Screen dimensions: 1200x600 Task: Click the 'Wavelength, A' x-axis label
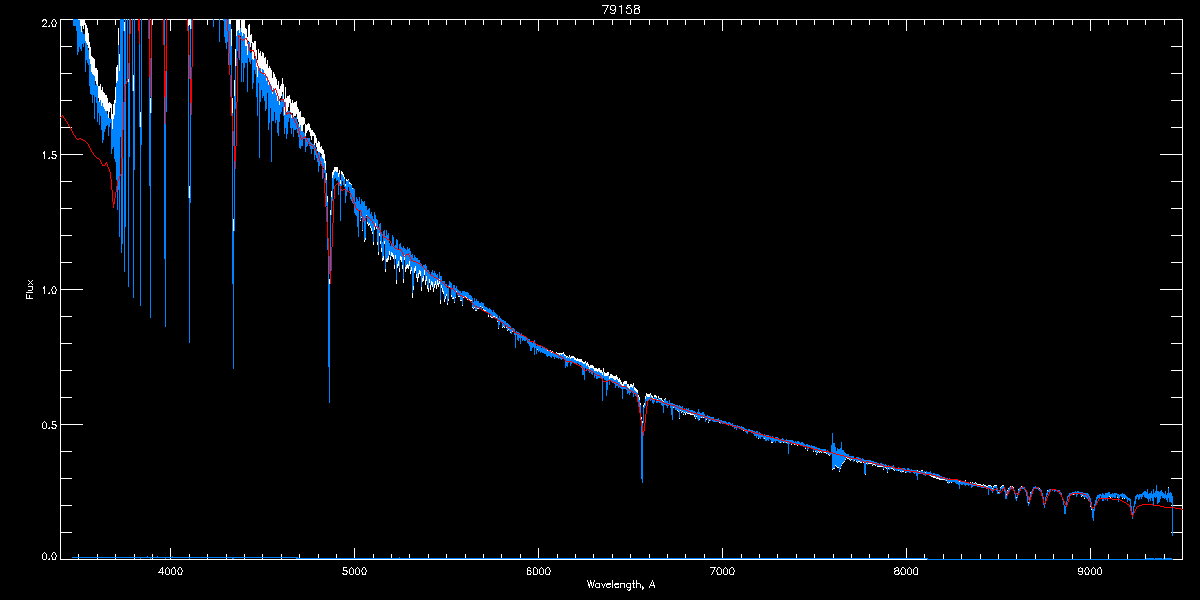621,584
